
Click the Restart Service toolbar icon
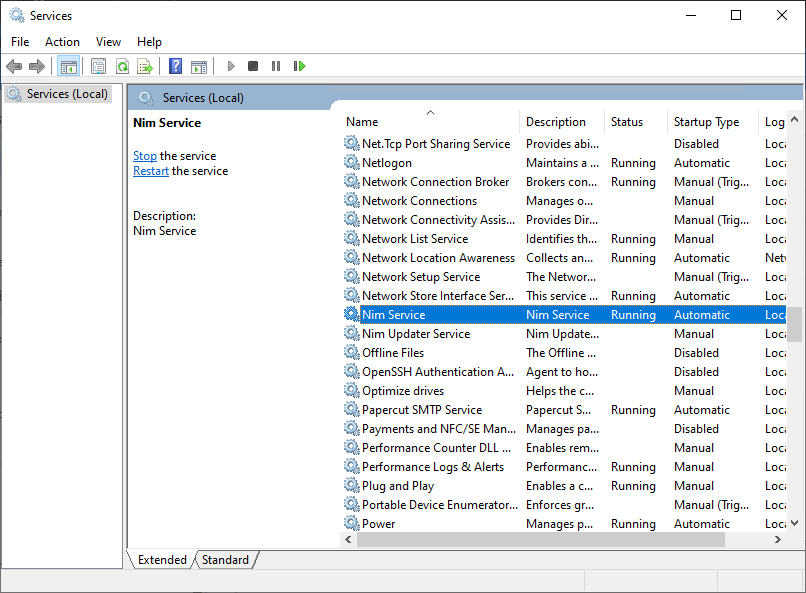click(299, 66)
